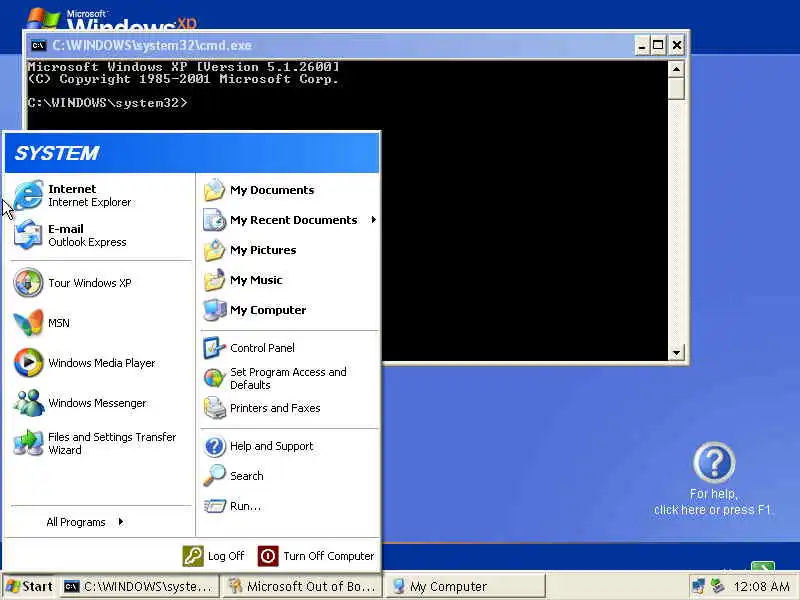
Task: Open the My Documents folder icon
Action: click(x=214, y=190)
